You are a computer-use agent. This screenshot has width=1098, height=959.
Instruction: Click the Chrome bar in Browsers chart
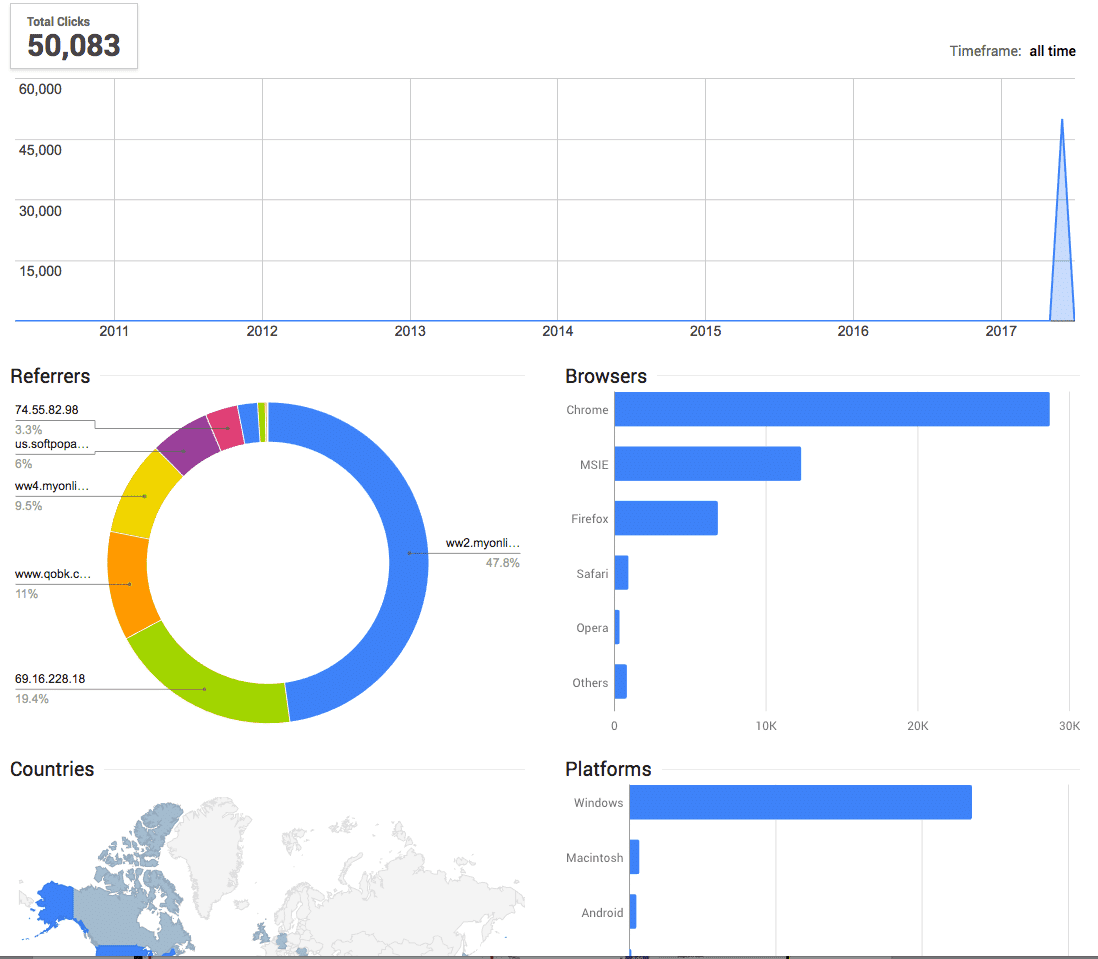[x=832, y=410]
